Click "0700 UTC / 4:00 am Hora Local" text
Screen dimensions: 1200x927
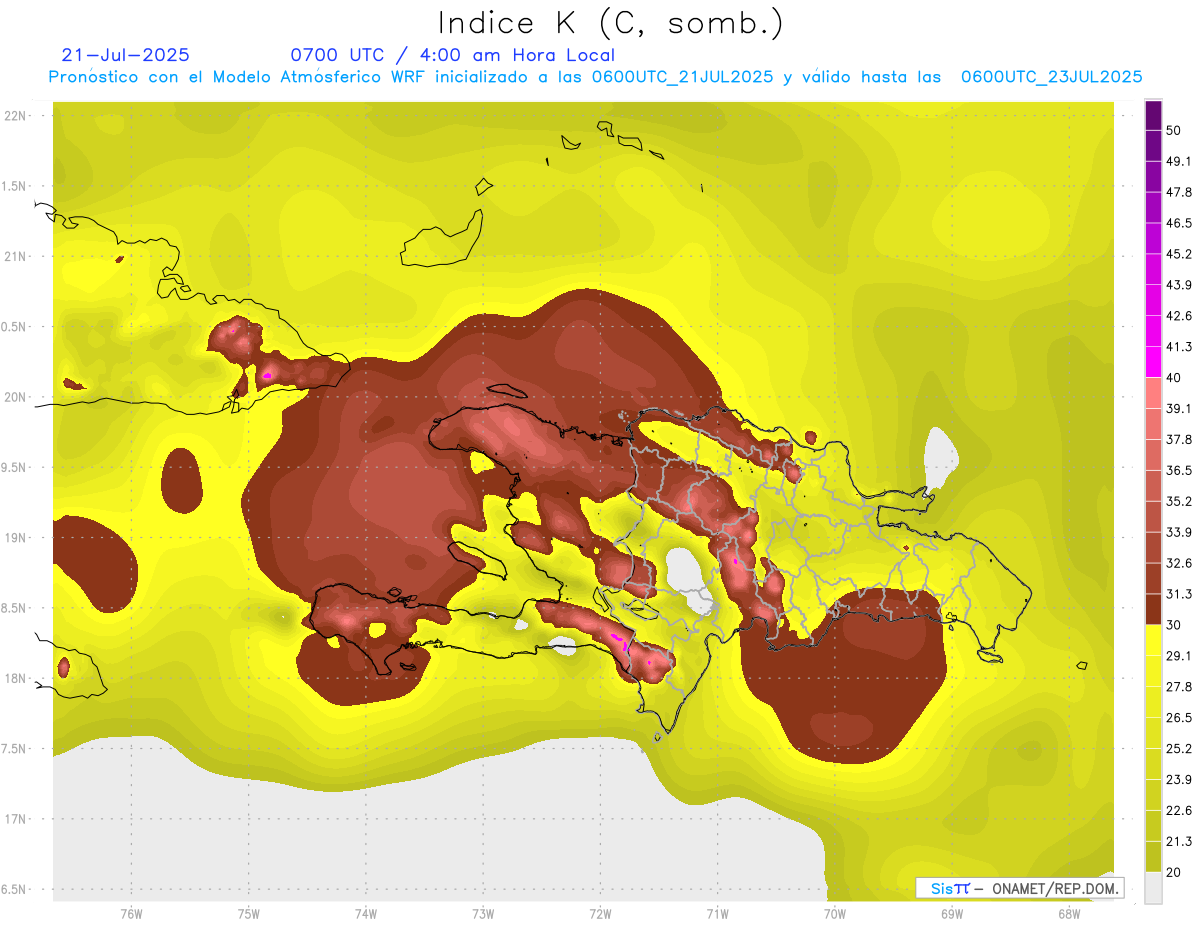pos(452,55)
